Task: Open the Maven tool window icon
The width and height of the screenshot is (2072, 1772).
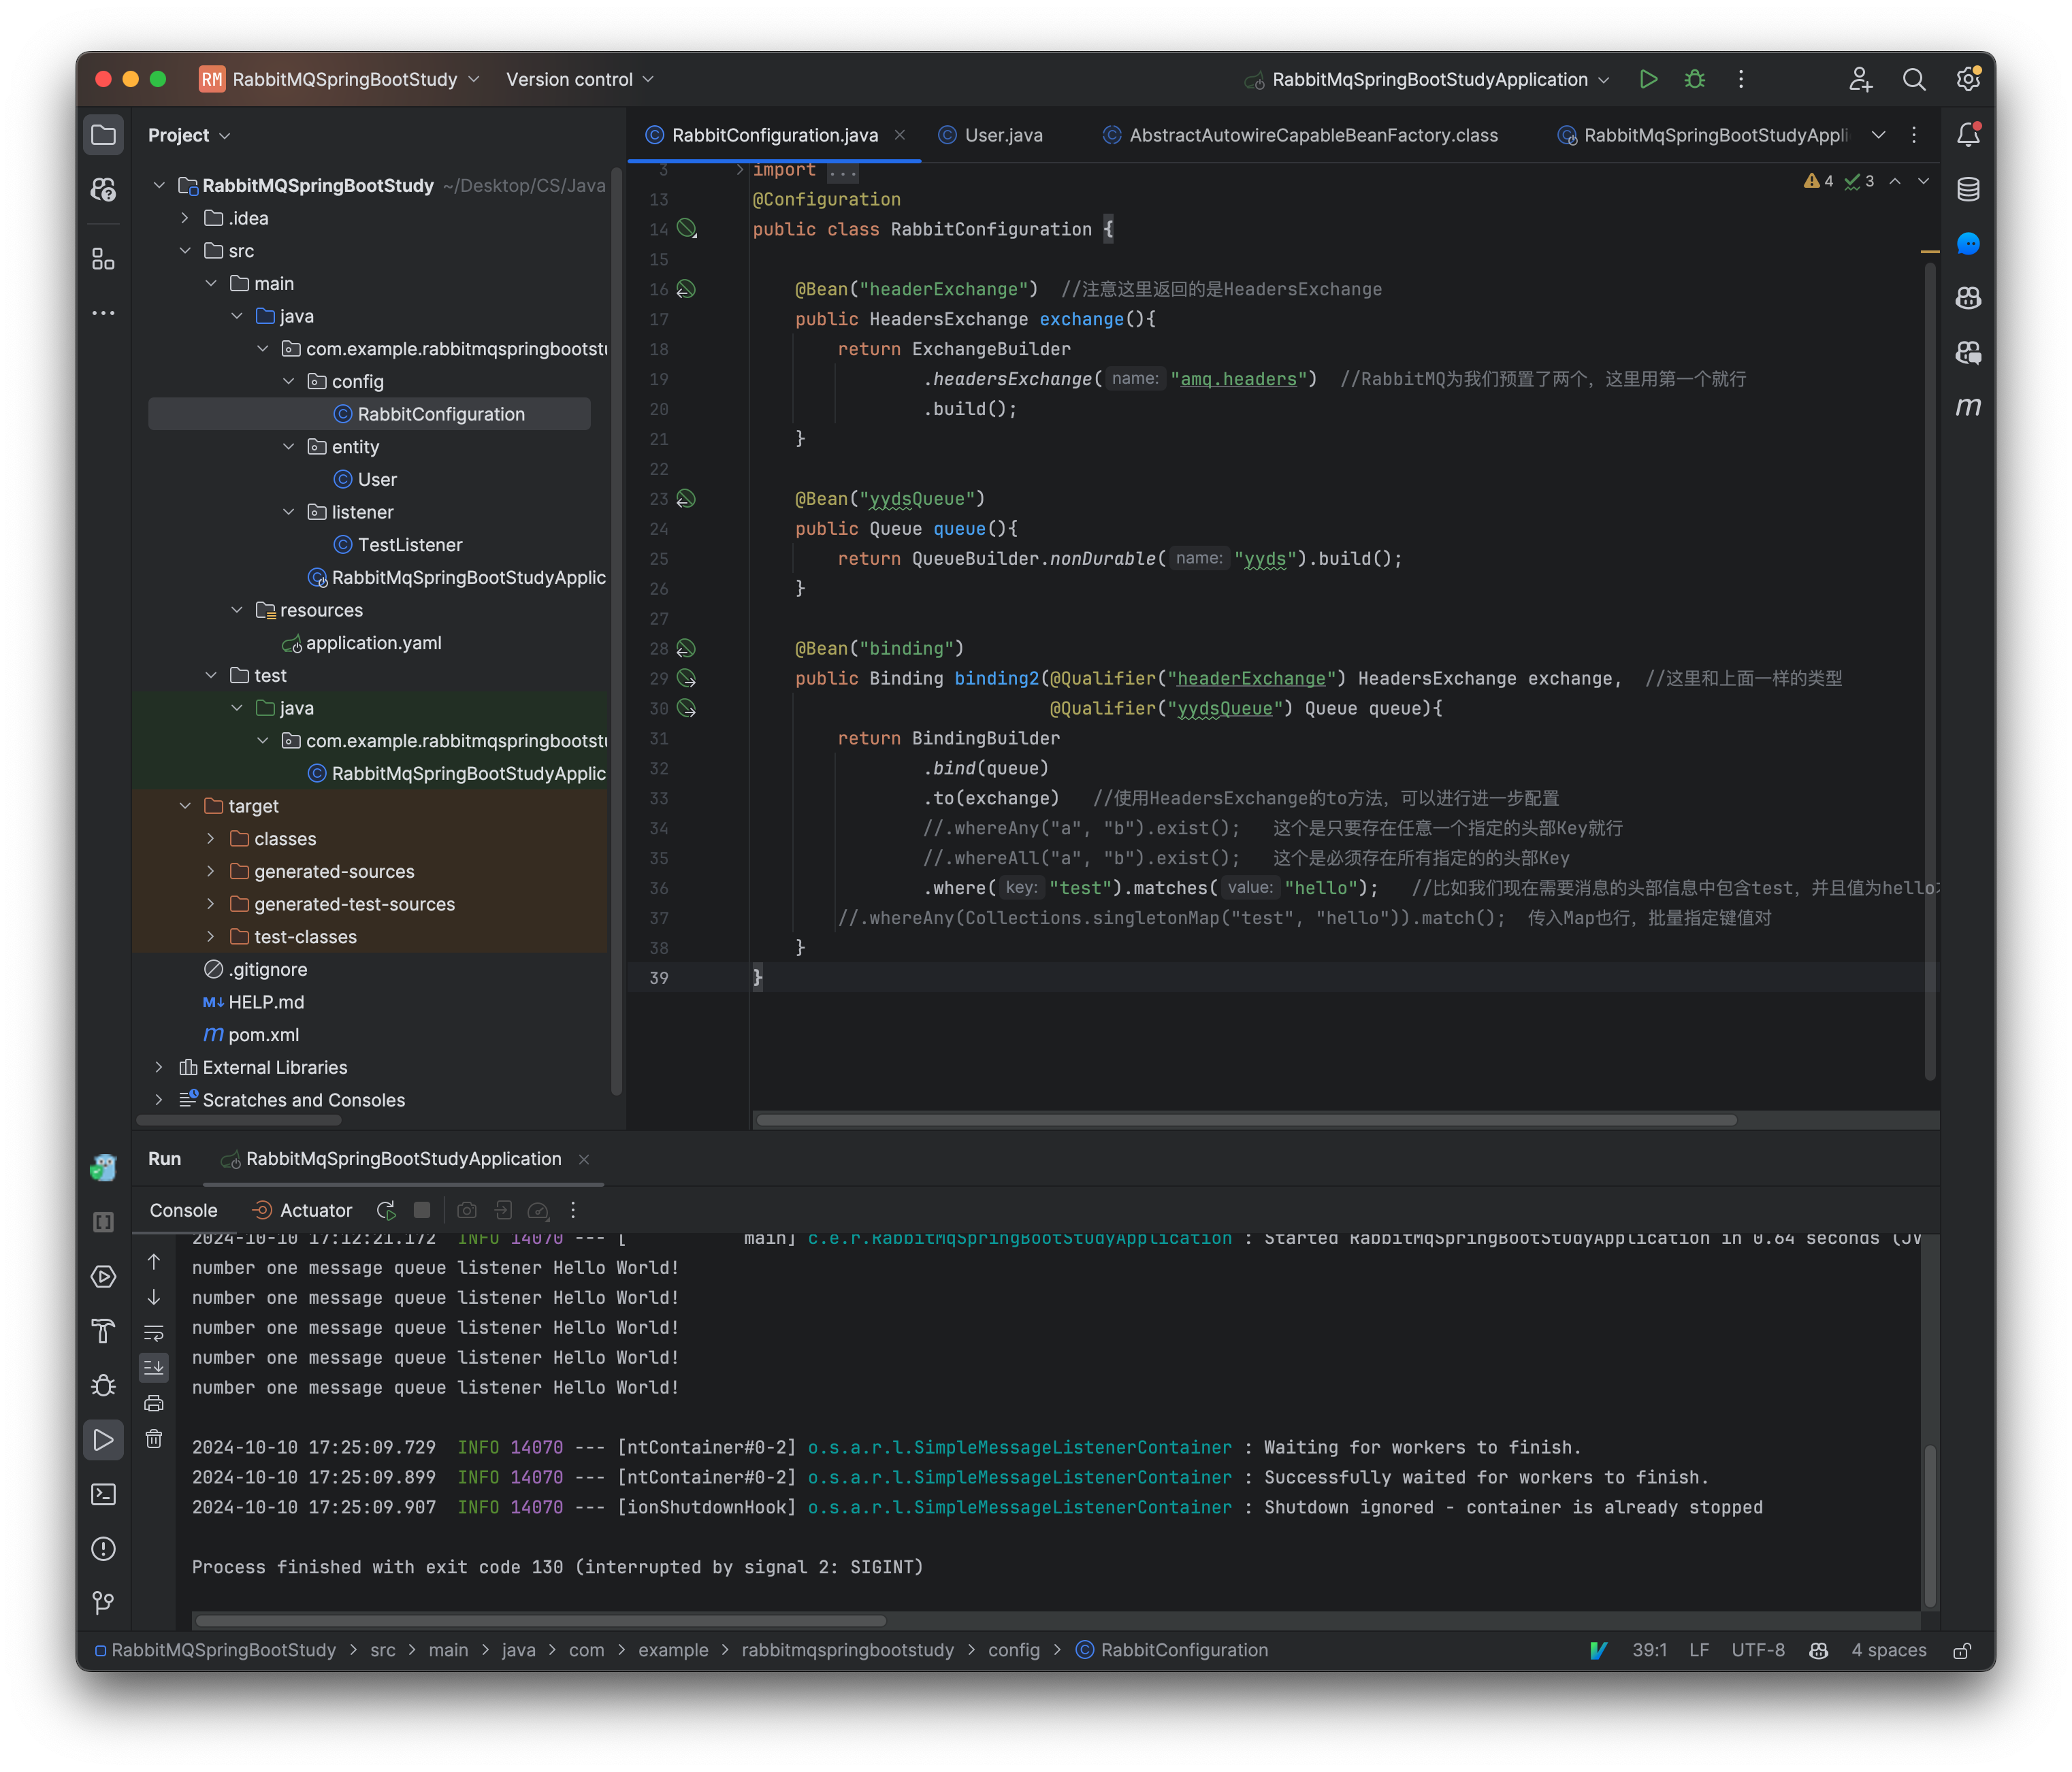Action: (1967, 407)
